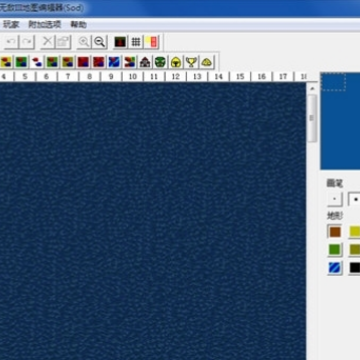Open the hero helmet palette
The height and width of the screenshot is (360, 360).
tap(176, 62)
